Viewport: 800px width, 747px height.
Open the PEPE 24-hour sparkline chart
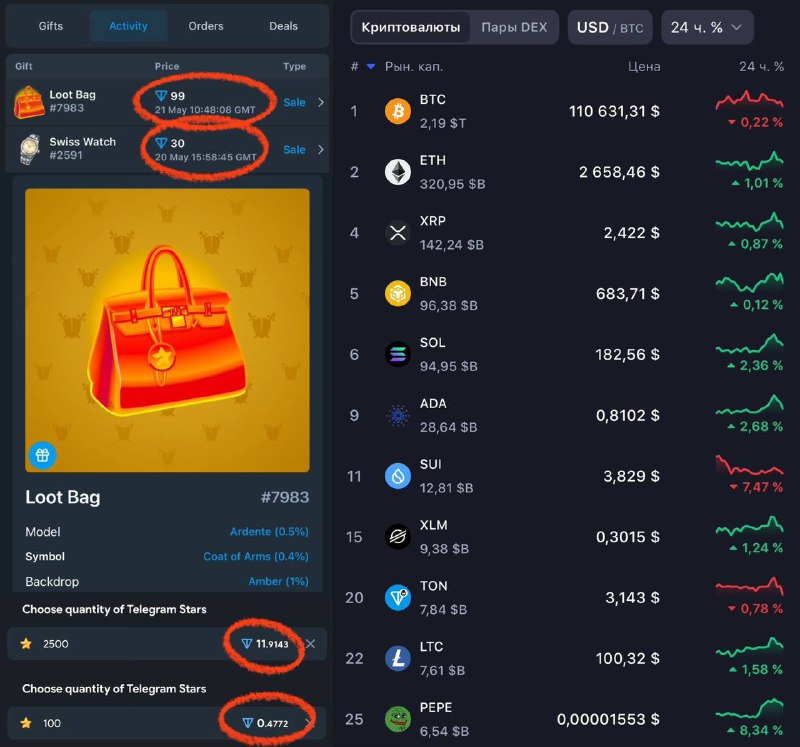749,708
